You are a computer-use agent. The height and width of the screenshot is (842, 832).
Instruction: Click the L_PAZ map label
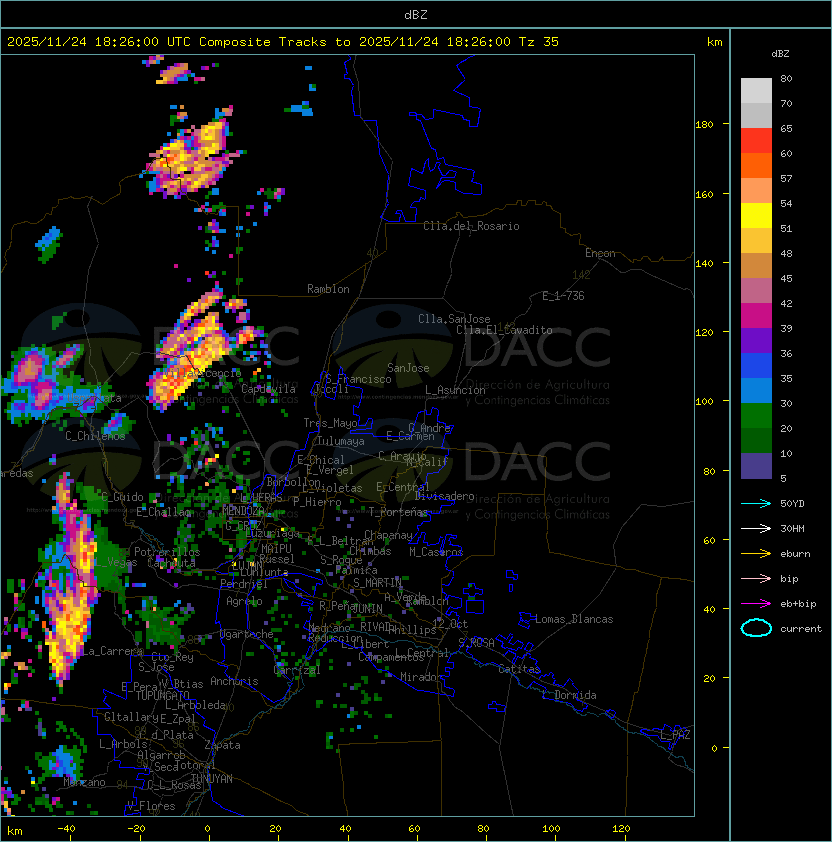(675, 735)
